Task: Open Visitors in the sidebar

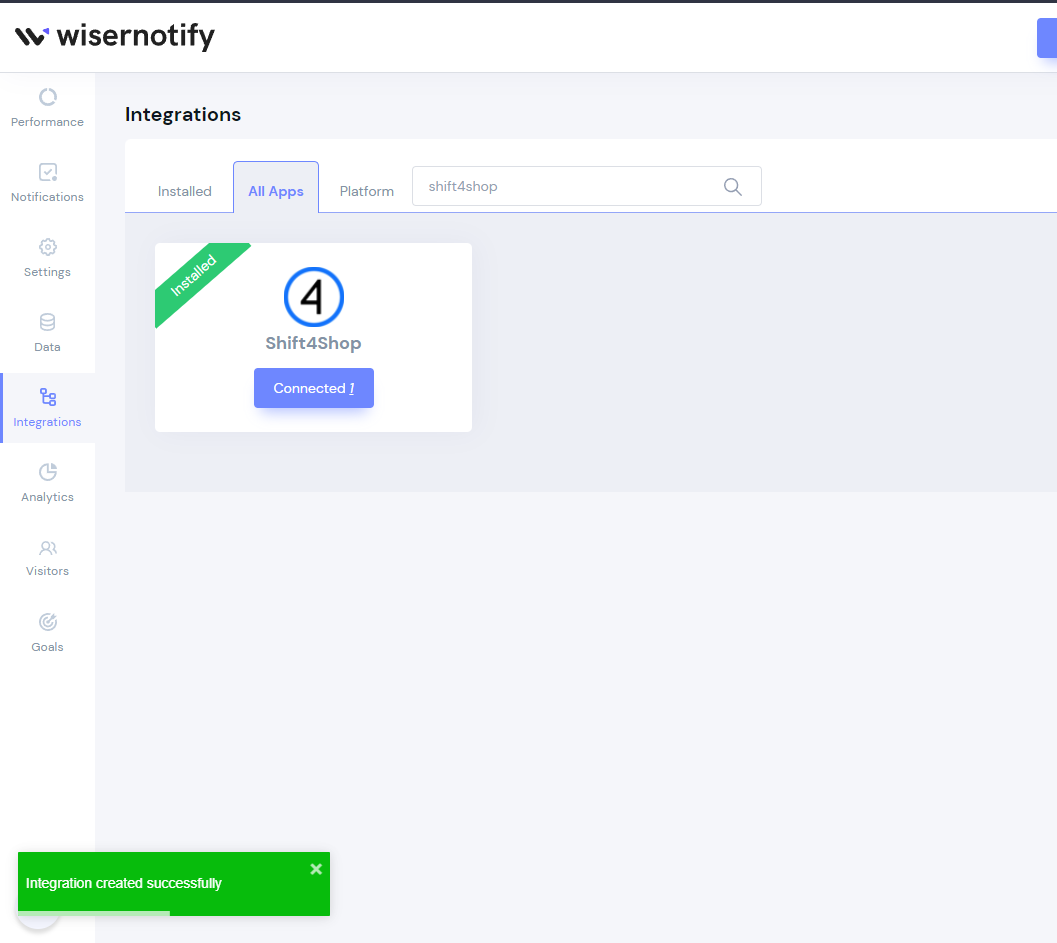Action: (x=47, y=557)
